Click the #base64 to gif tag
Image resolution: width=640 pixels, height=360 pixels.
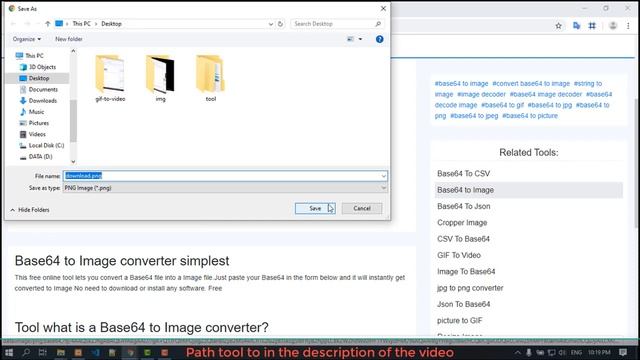coord(502,105)
